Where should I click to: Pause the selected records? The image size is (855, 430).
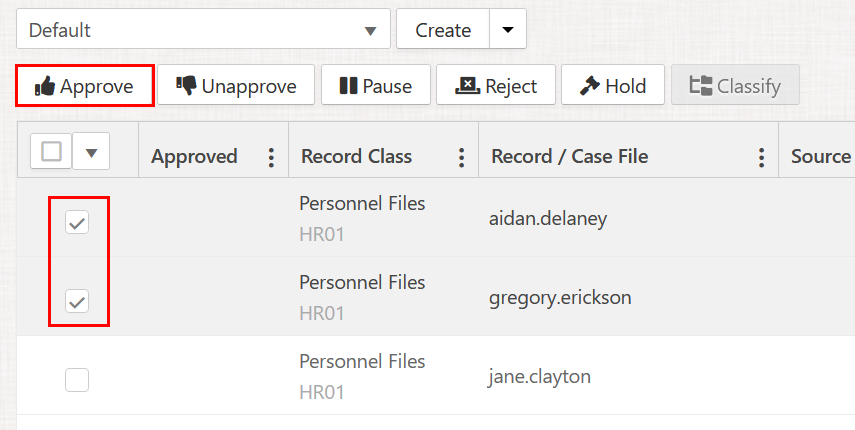(x=375, y=86)
